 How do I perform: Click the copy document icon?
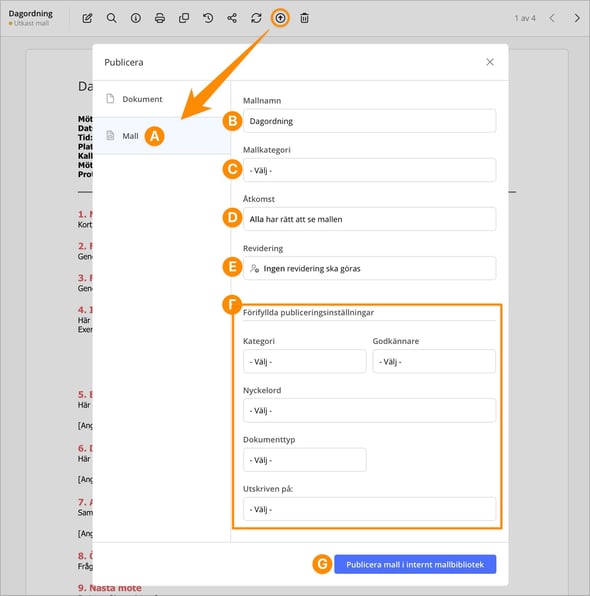(x=184, y=18)
